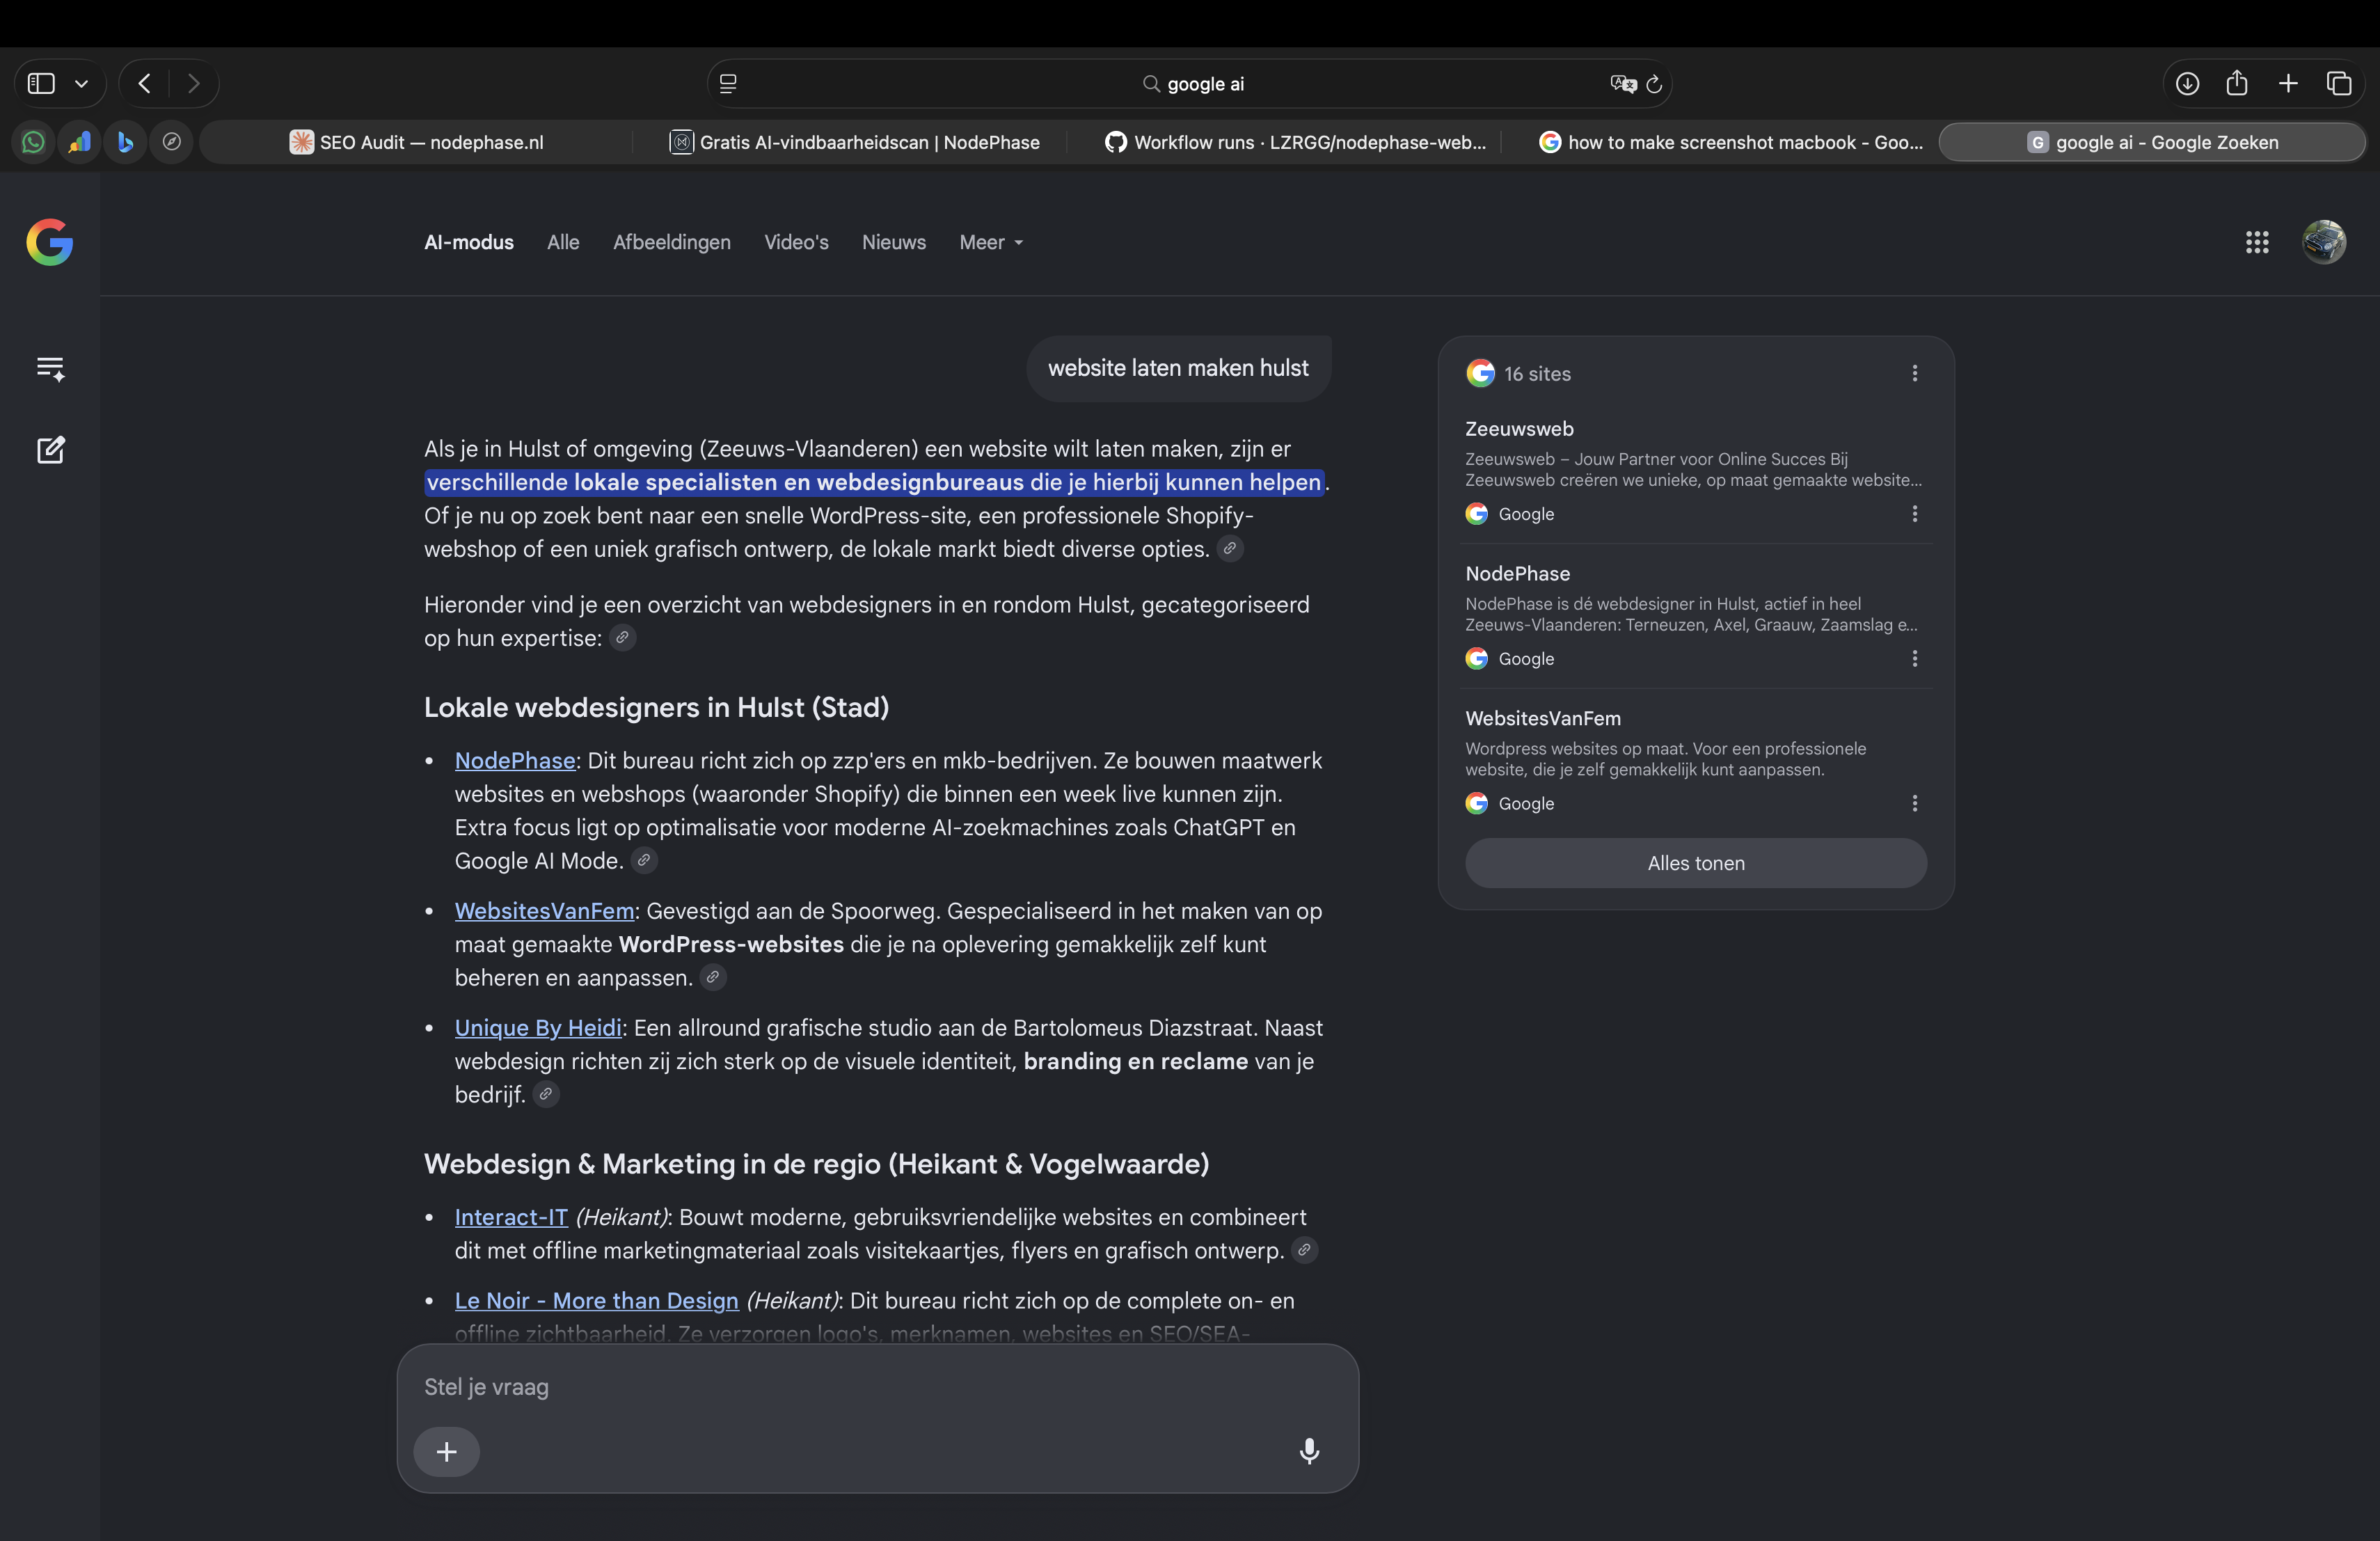The width and height of the screenshot is (2380, 1541).
Task: Open the page reader icon in address bar
Action: coord(728,84)
